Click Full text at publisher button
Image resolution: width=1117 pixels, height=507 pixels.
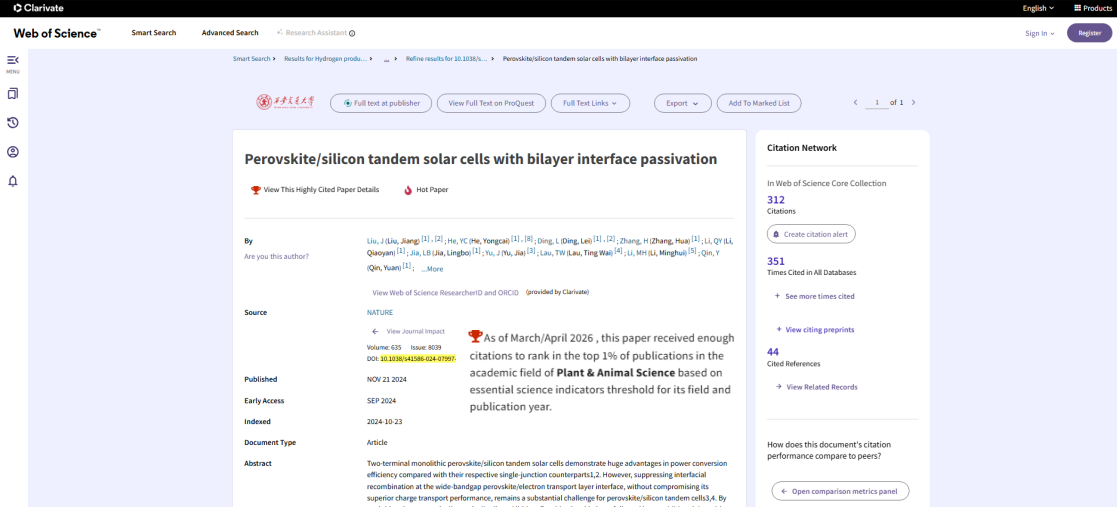click(380, 103)
